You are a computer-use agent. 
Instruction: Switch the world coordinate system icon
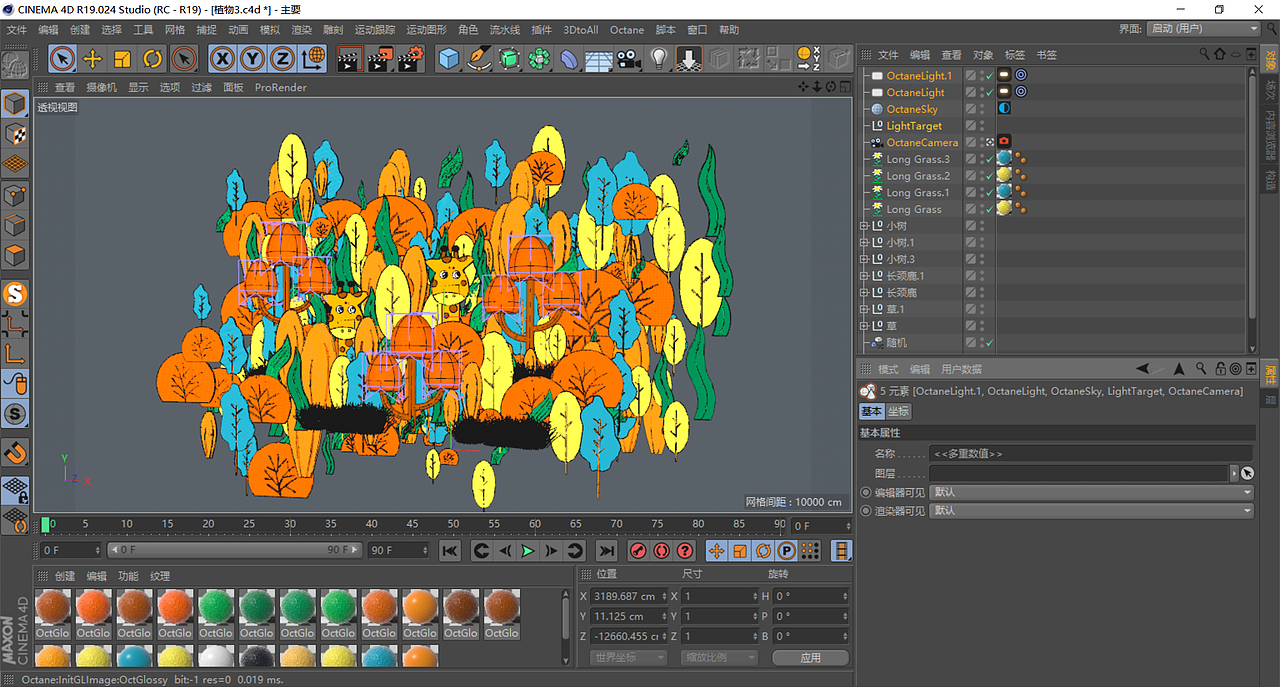(x=313, y=59)
